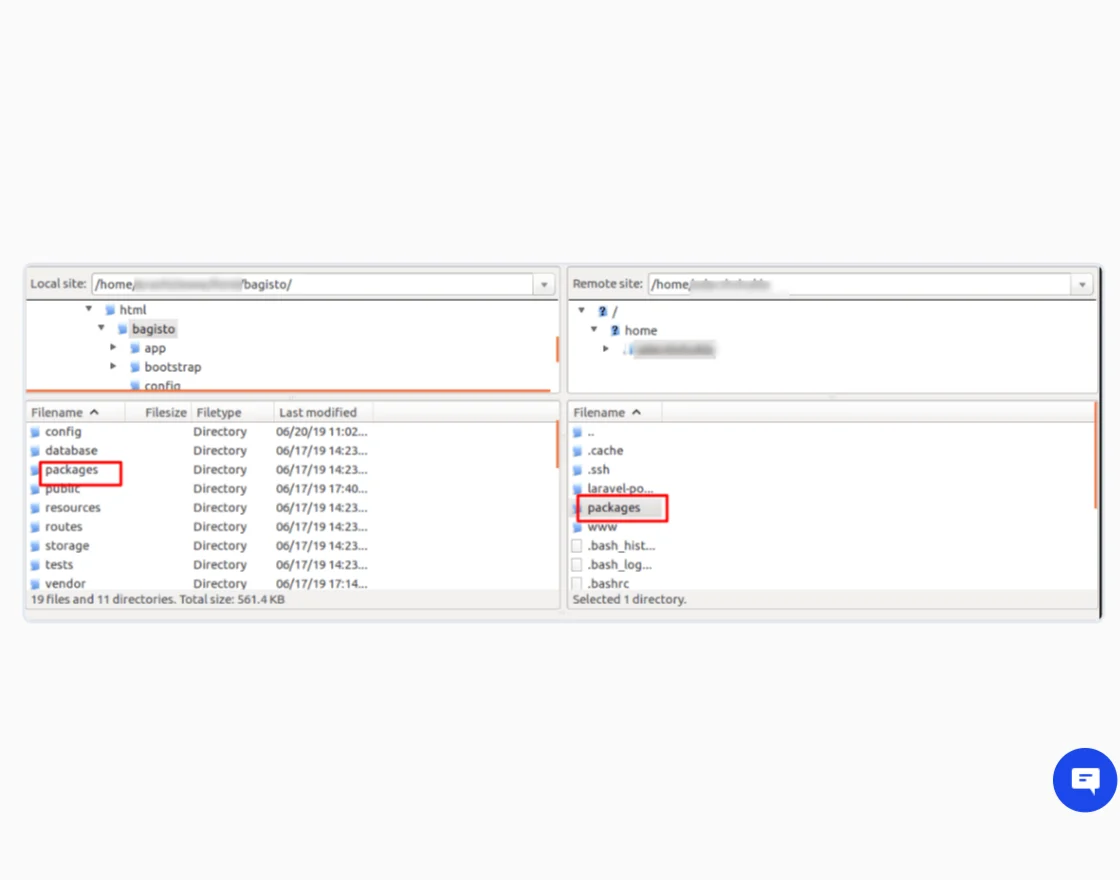The width and height of the screenshot is (1120, 880).
Task: Click the 06/17/19 17:40... date cell
Action: [321, 489]
